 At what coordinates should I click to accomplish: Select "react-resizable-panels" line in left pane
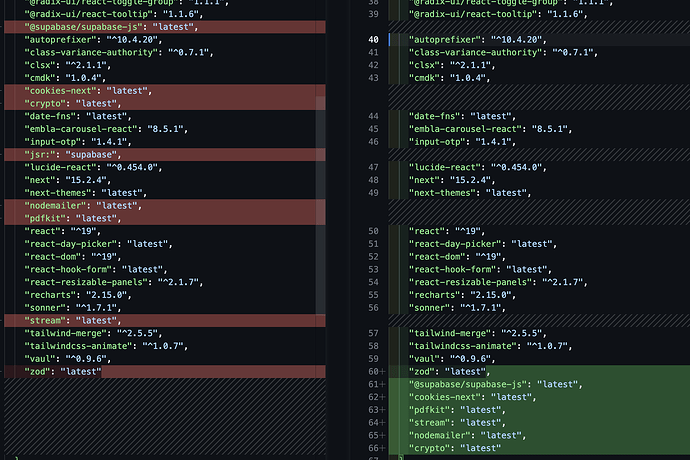click(165, 282)
